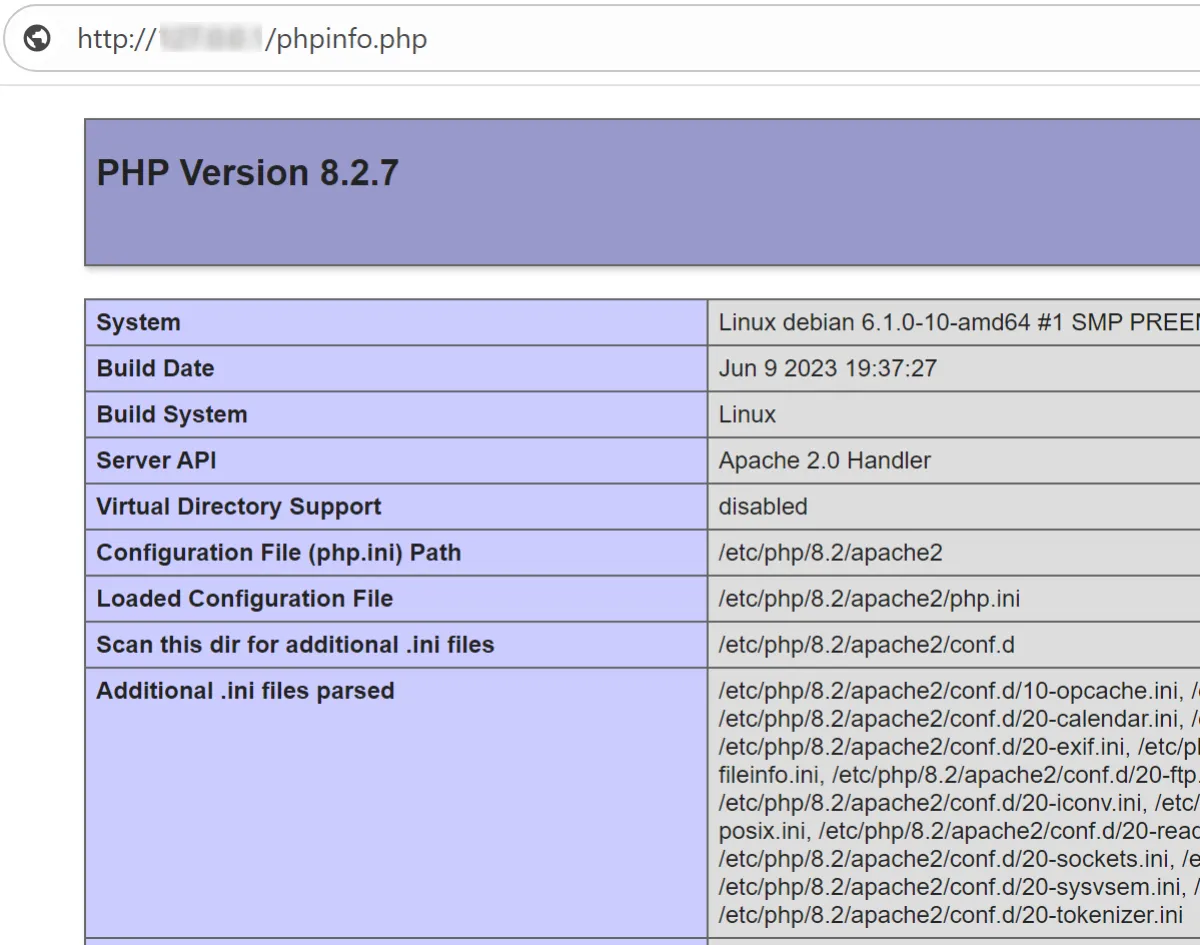Click the /etc/php/8.2/apache2 path value
Viewport: 1200px width, 945px height.
pyautogui.click(x=830, y=553)
